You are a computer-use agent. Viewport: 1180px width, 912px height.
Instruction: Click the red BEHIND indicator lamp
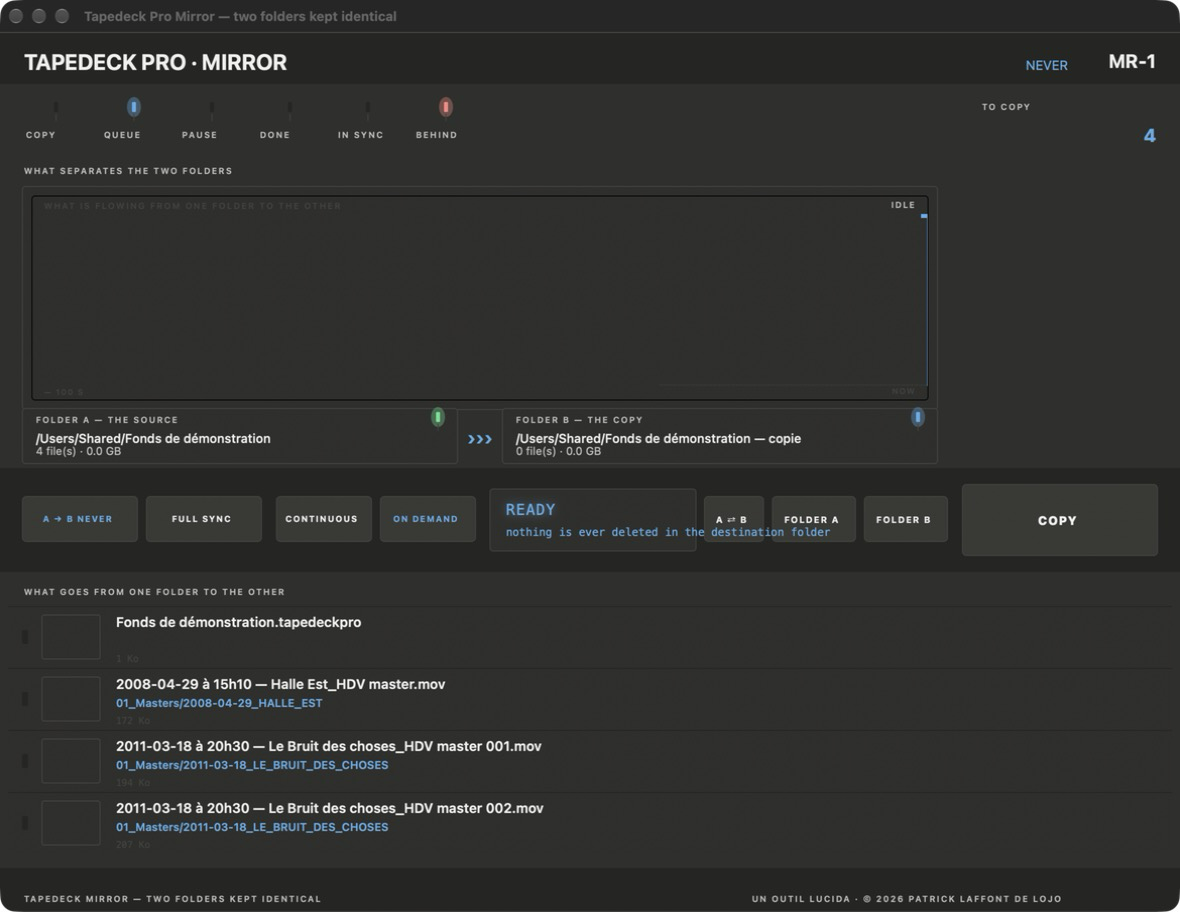point(446,108)
